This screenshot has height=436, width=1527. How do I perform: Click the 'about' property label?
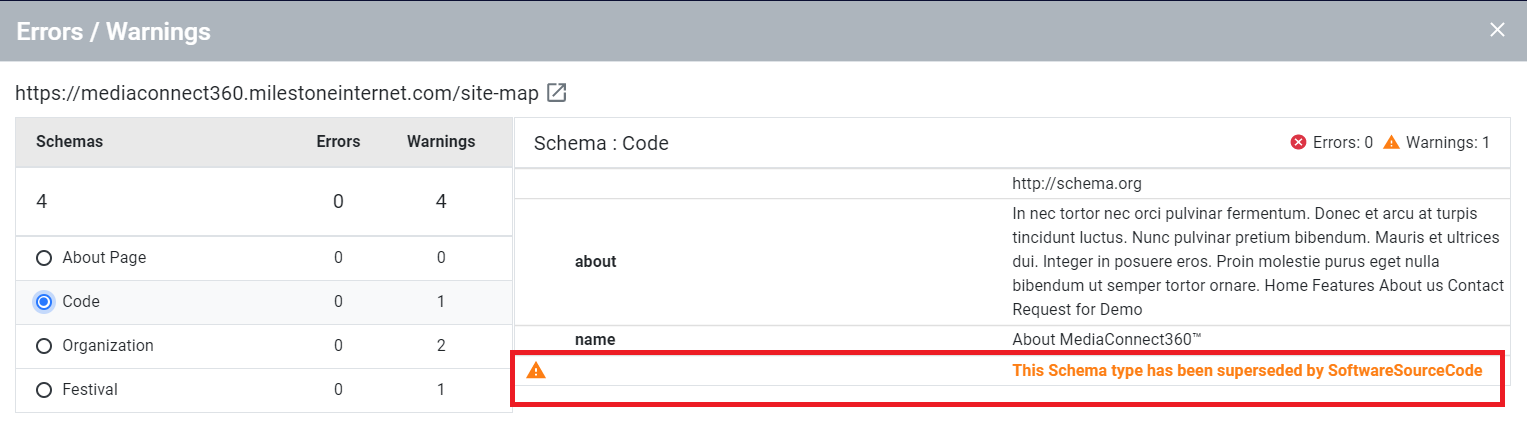tap(596, 262)
